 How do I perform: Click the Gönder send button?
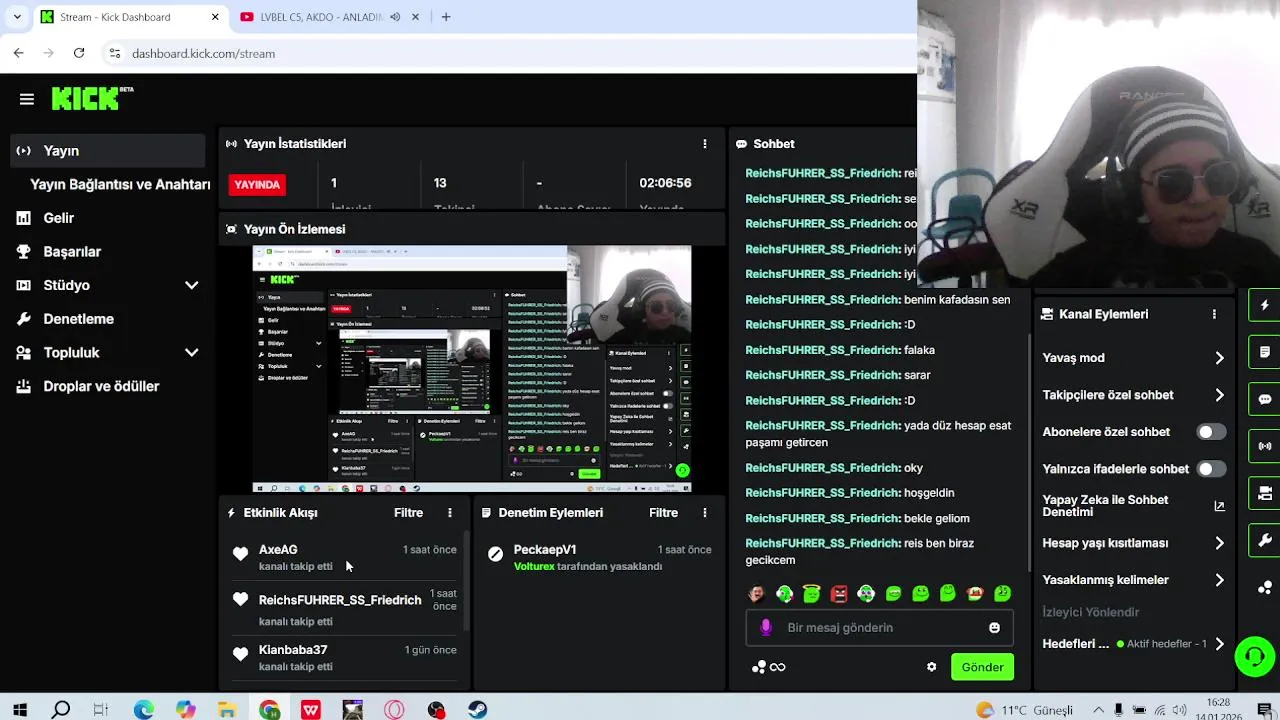pyautogui.click(x=982, y=667)
